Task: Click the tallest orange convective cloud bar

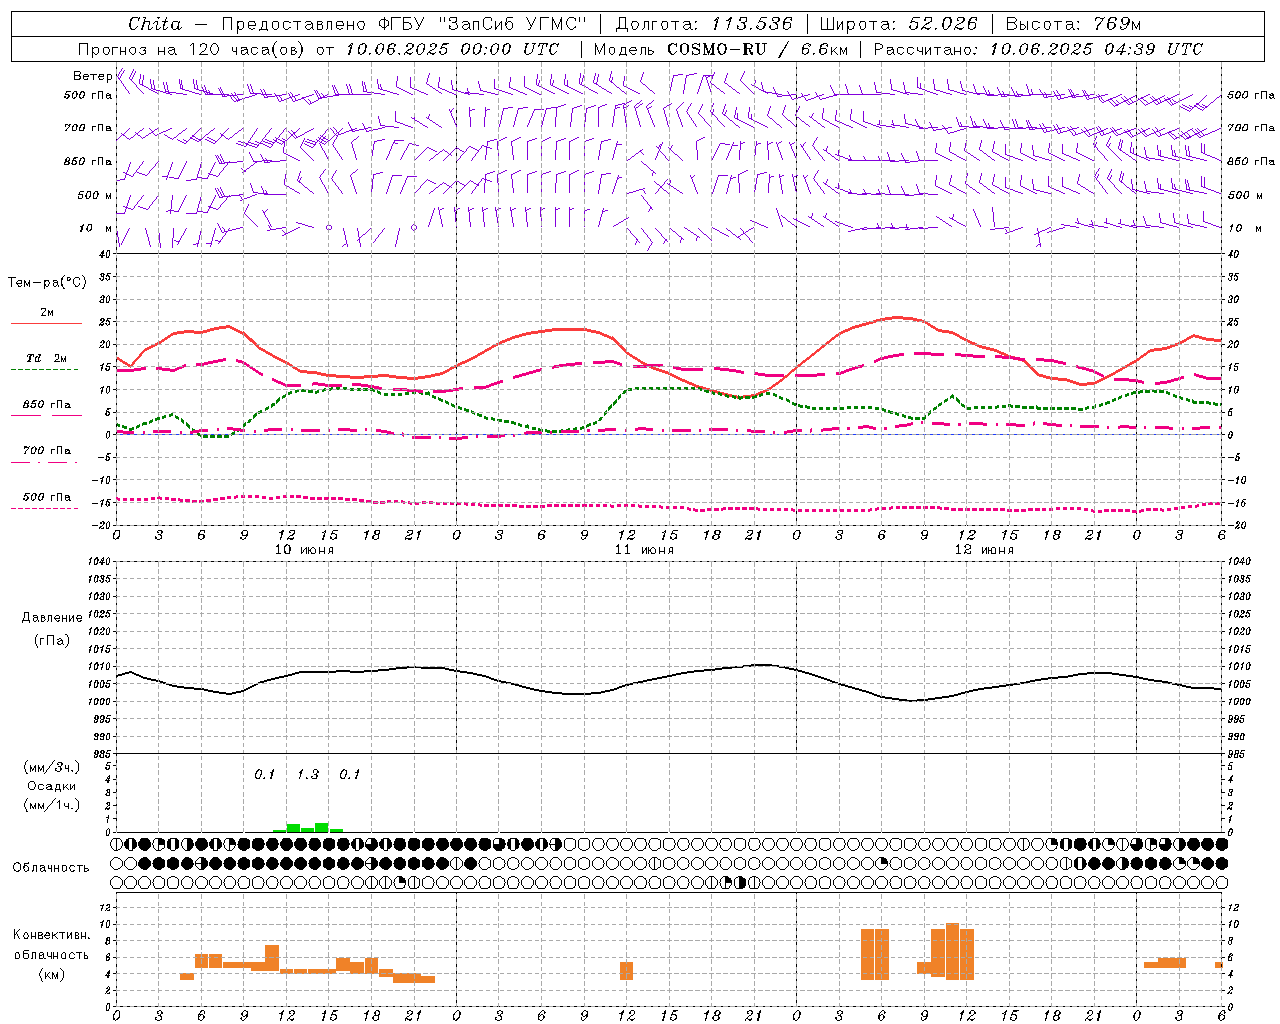Action: click(952, 951)
